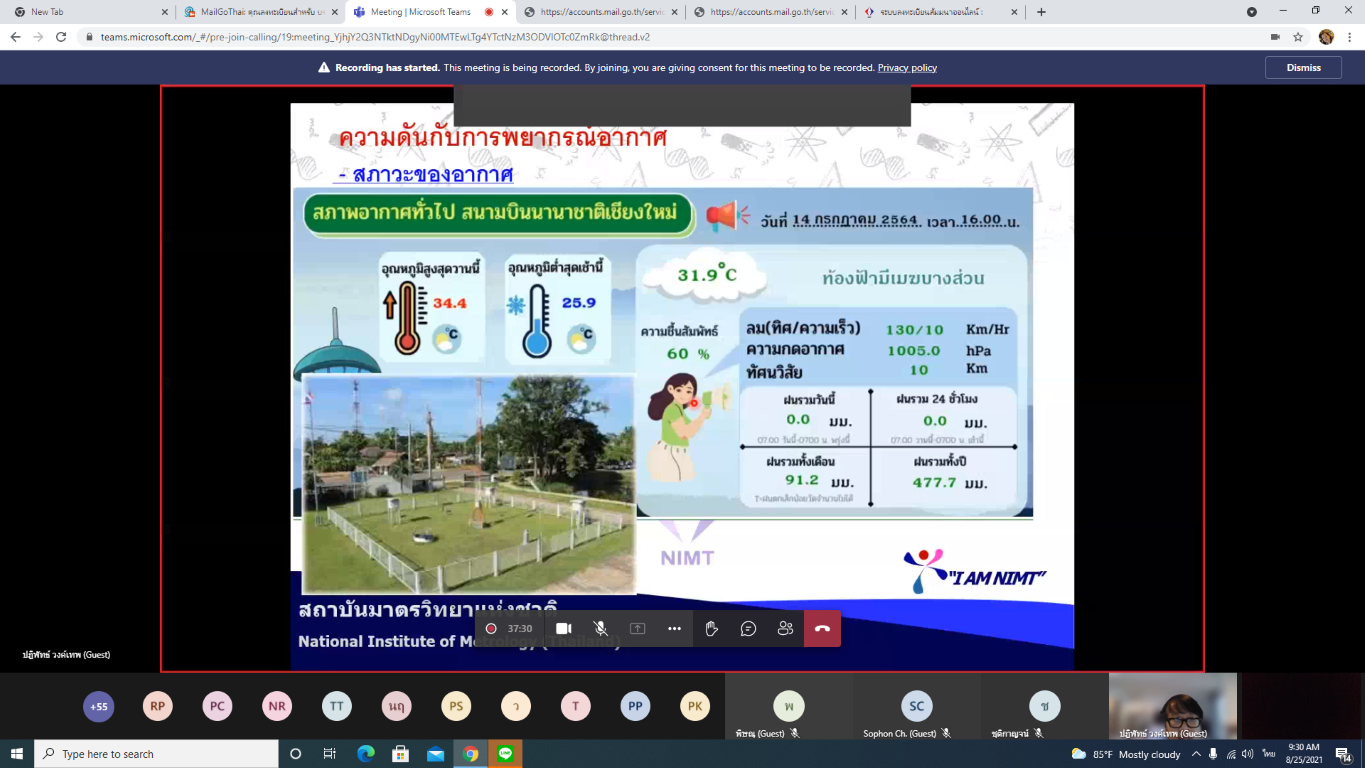The height and width of the screenshot is (768, 1365).
Task: Open more actions ellipsis menu
Action: point(674,628)
